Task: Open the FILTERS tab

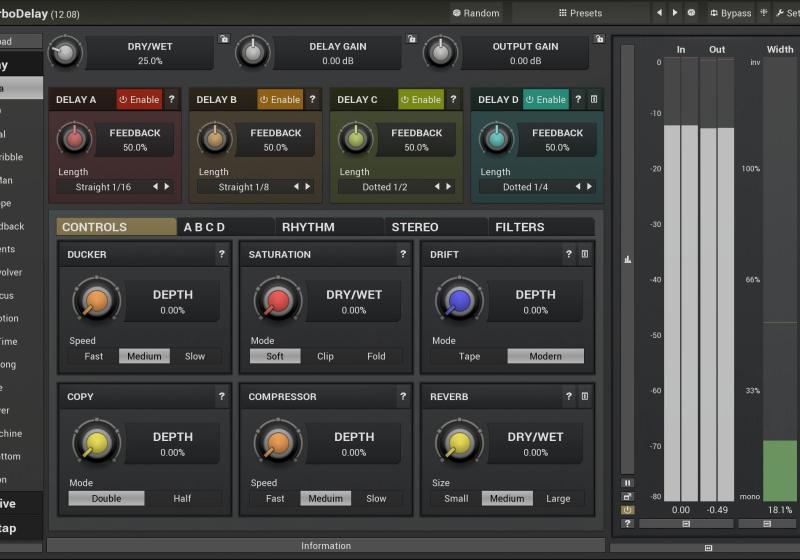Action: pyautogui.click(x=520, y=227)
